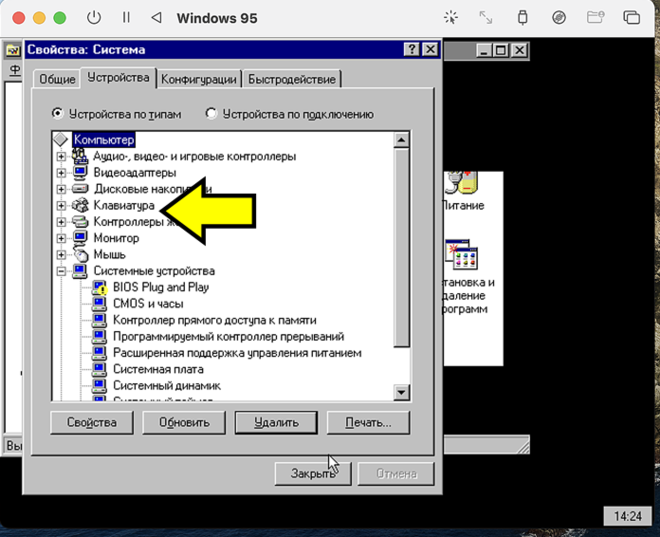This screenshot has width=660, height=537.
Task: Switch to the Общие tab
Action: pyautogui.click(x=57, y=79)
